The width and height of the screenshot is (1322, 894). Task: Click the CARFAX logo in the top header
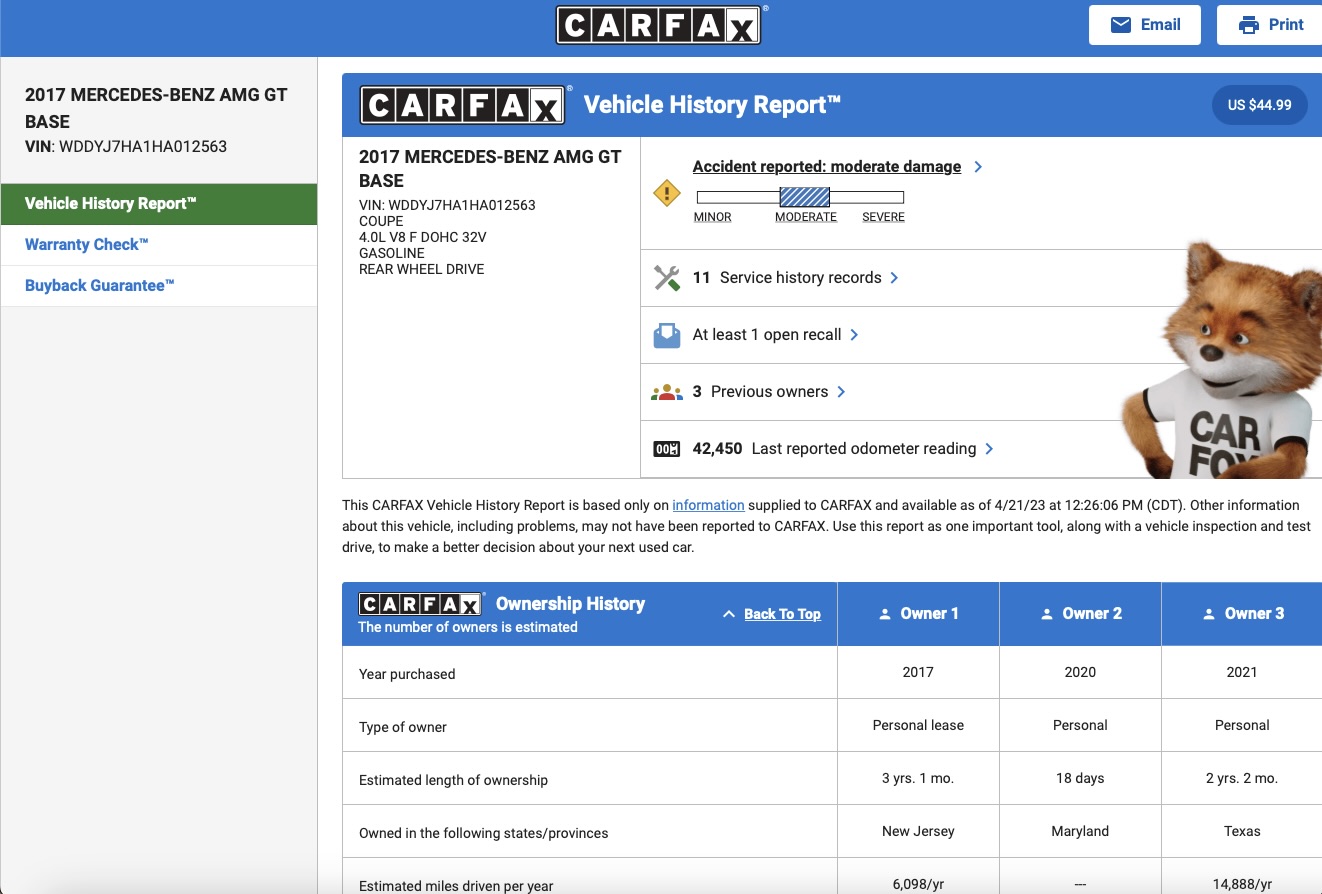point(659,25)
